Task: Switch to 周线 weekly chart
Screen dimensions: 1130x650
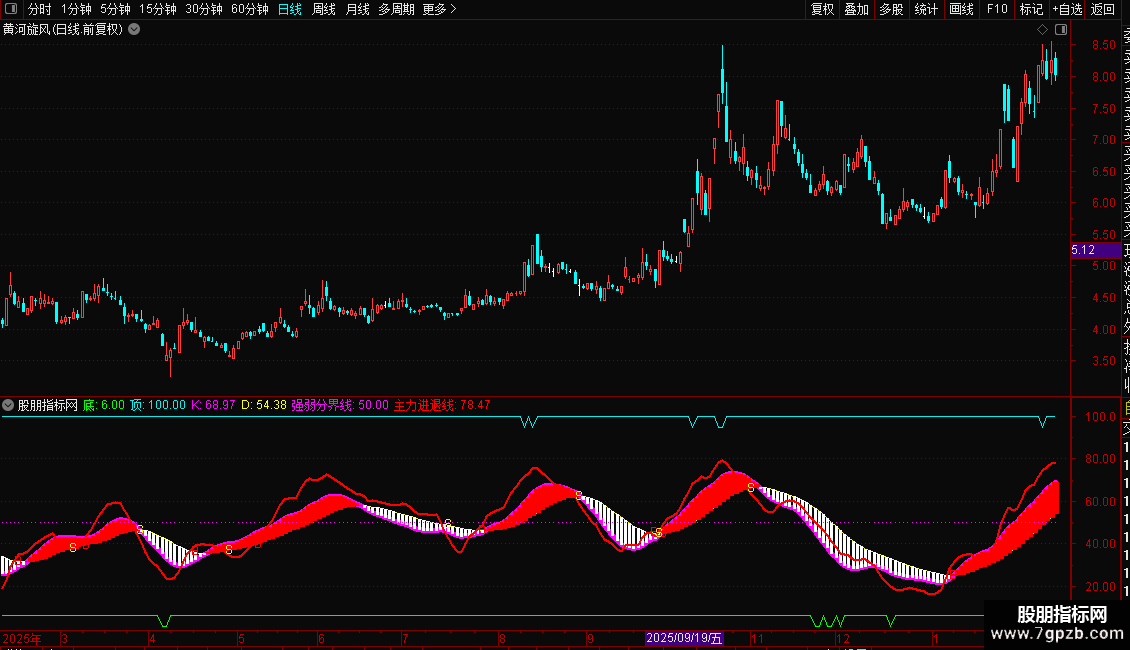Action: [324, 9]
